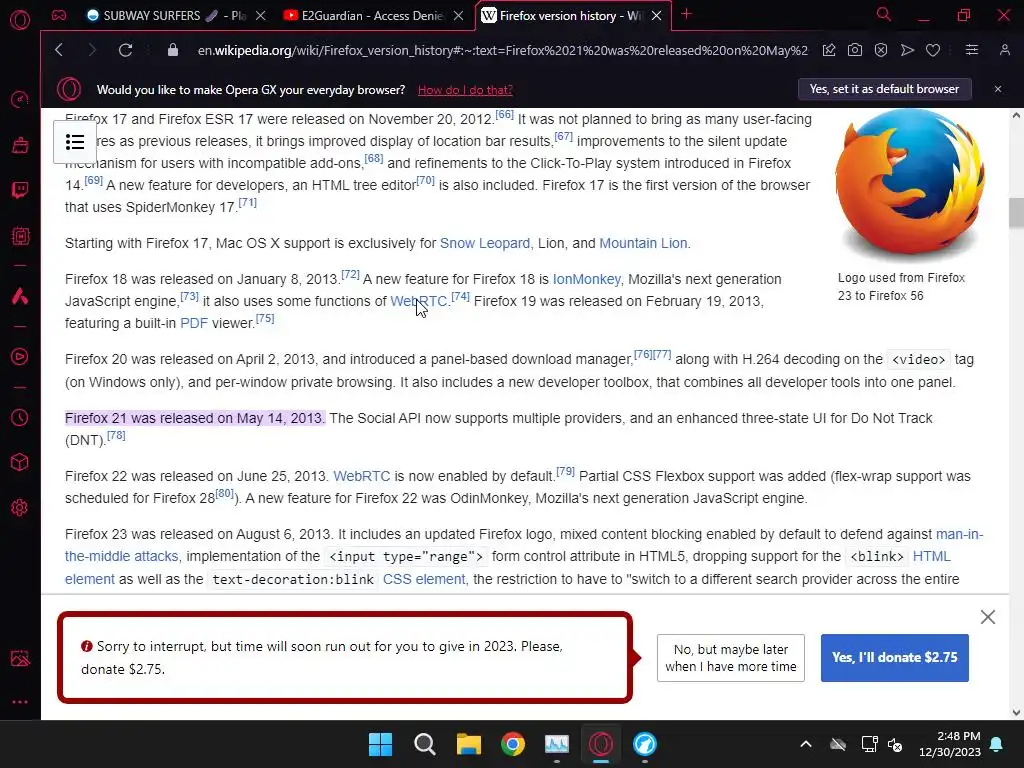
Task: Open Windows taskbar search
Action: click(424, 744)
